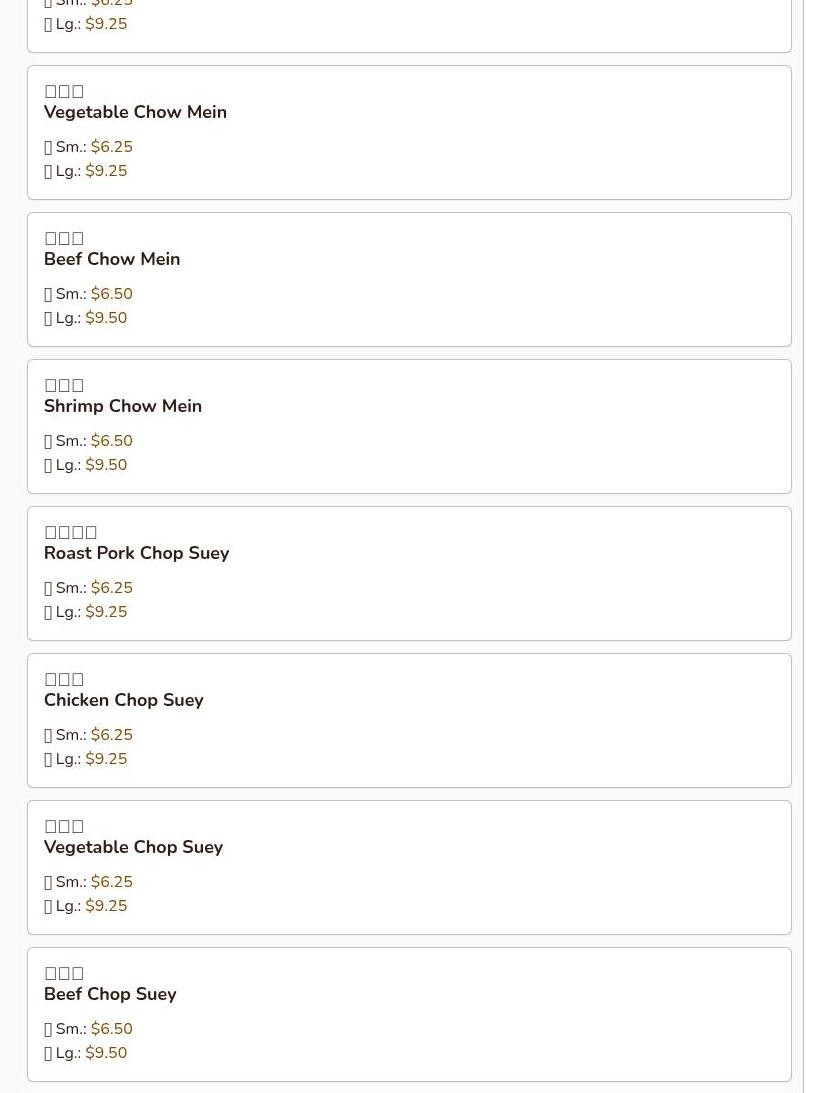This screenshot has height=1093, width=824.
Task: Select Chicken Chop Suey large $9.25
Action: click(86, 759)
